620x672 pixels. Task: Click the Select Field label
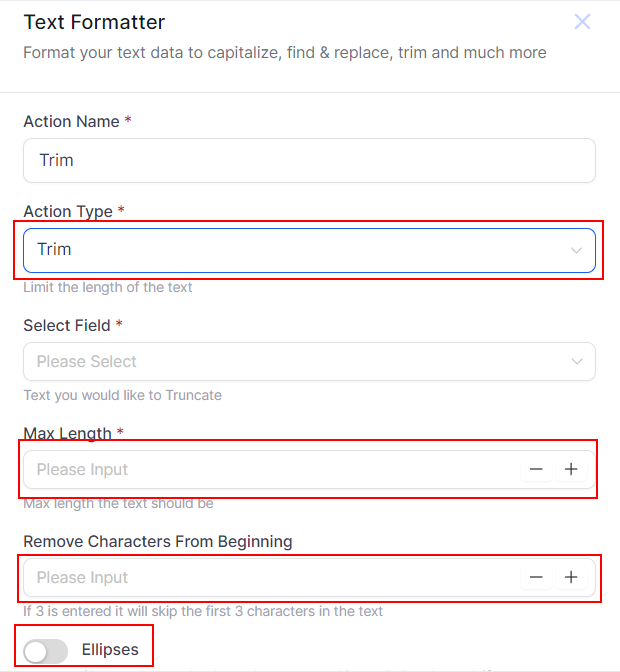click(x=67, y=325)
